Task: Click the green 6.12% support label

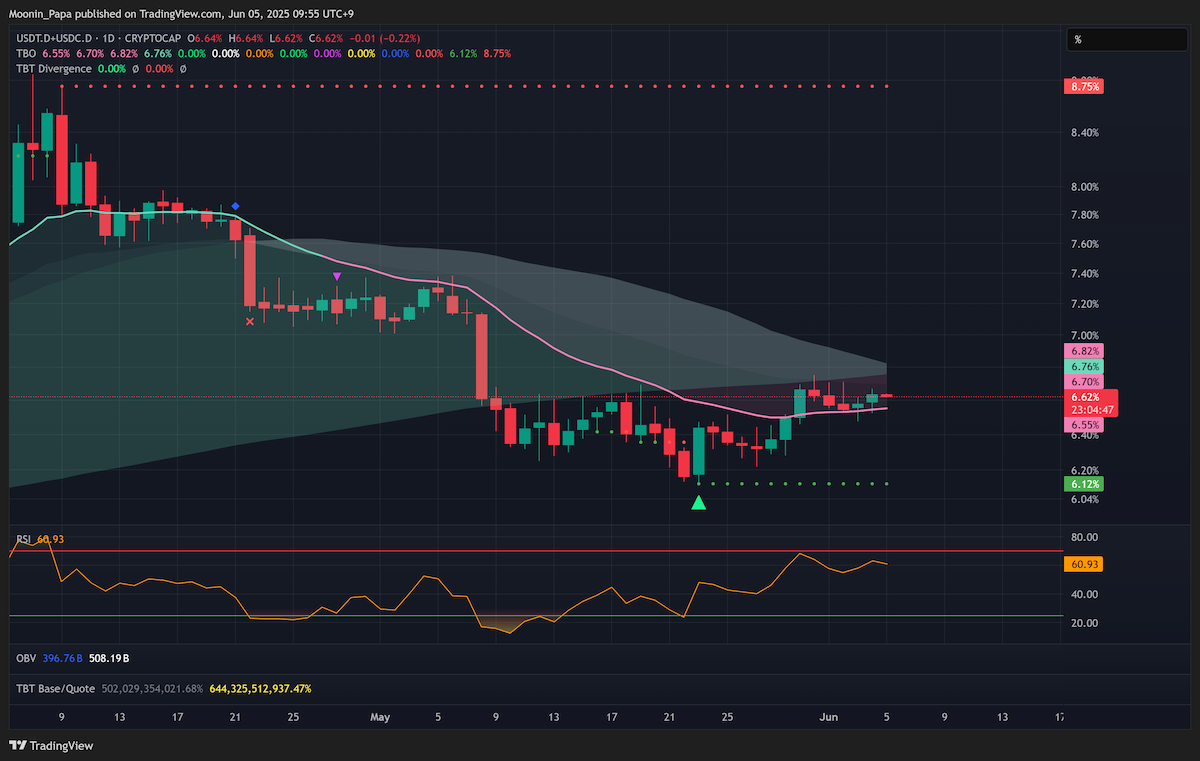Action: point(1085,484)
